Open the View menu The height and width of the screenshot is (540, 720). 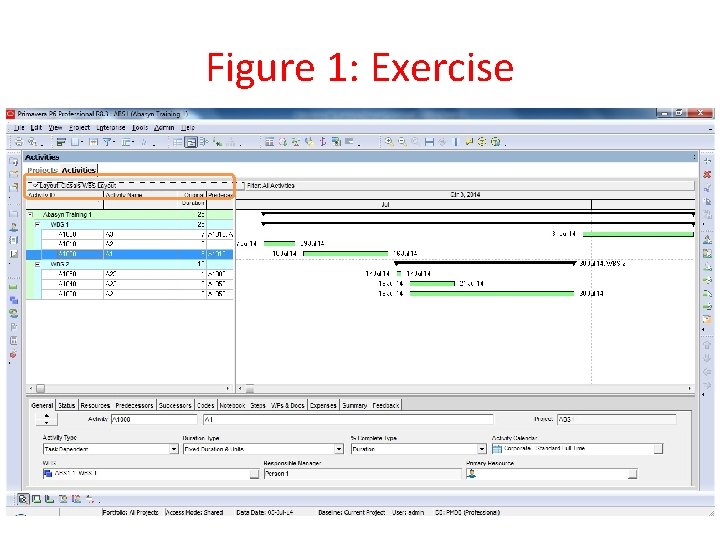pos(55,128)
